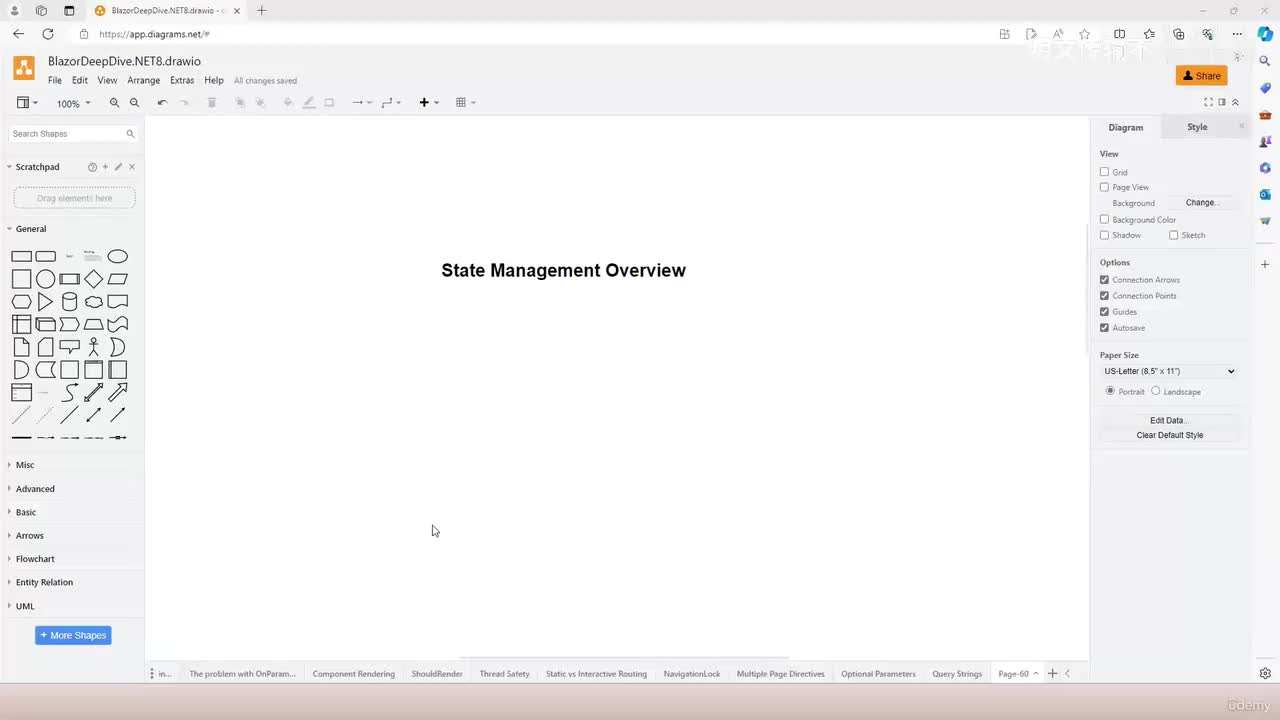Open the Paper Size dropdown
1280x720 pixels.
pos(1169,371)
